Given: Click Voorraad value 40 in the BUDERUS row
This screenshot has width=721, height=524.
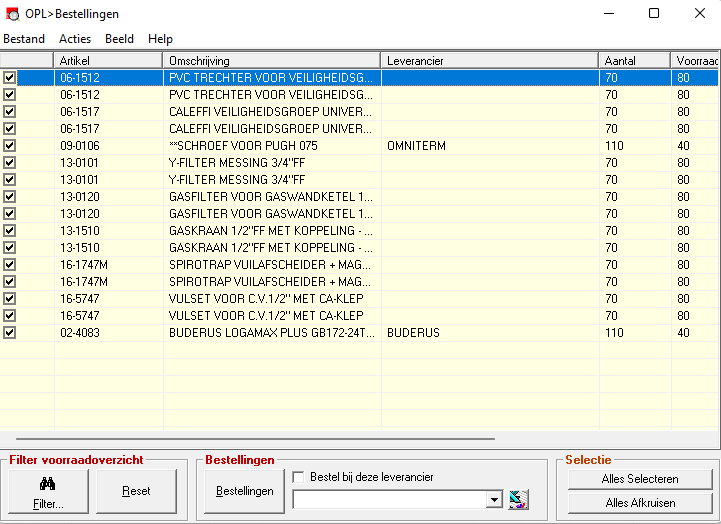Looking at the screenshot, I should 683,333.
